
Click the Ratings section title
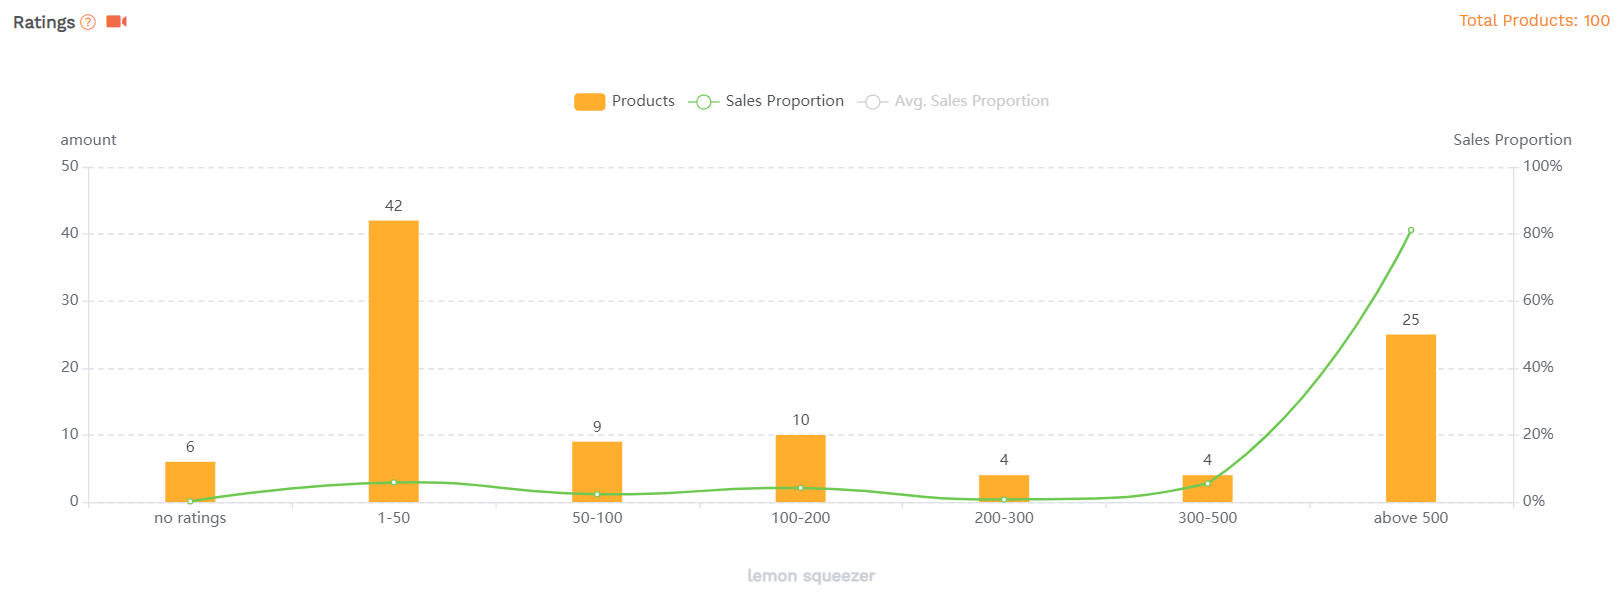pyautogui.click(x=44, y=22)
